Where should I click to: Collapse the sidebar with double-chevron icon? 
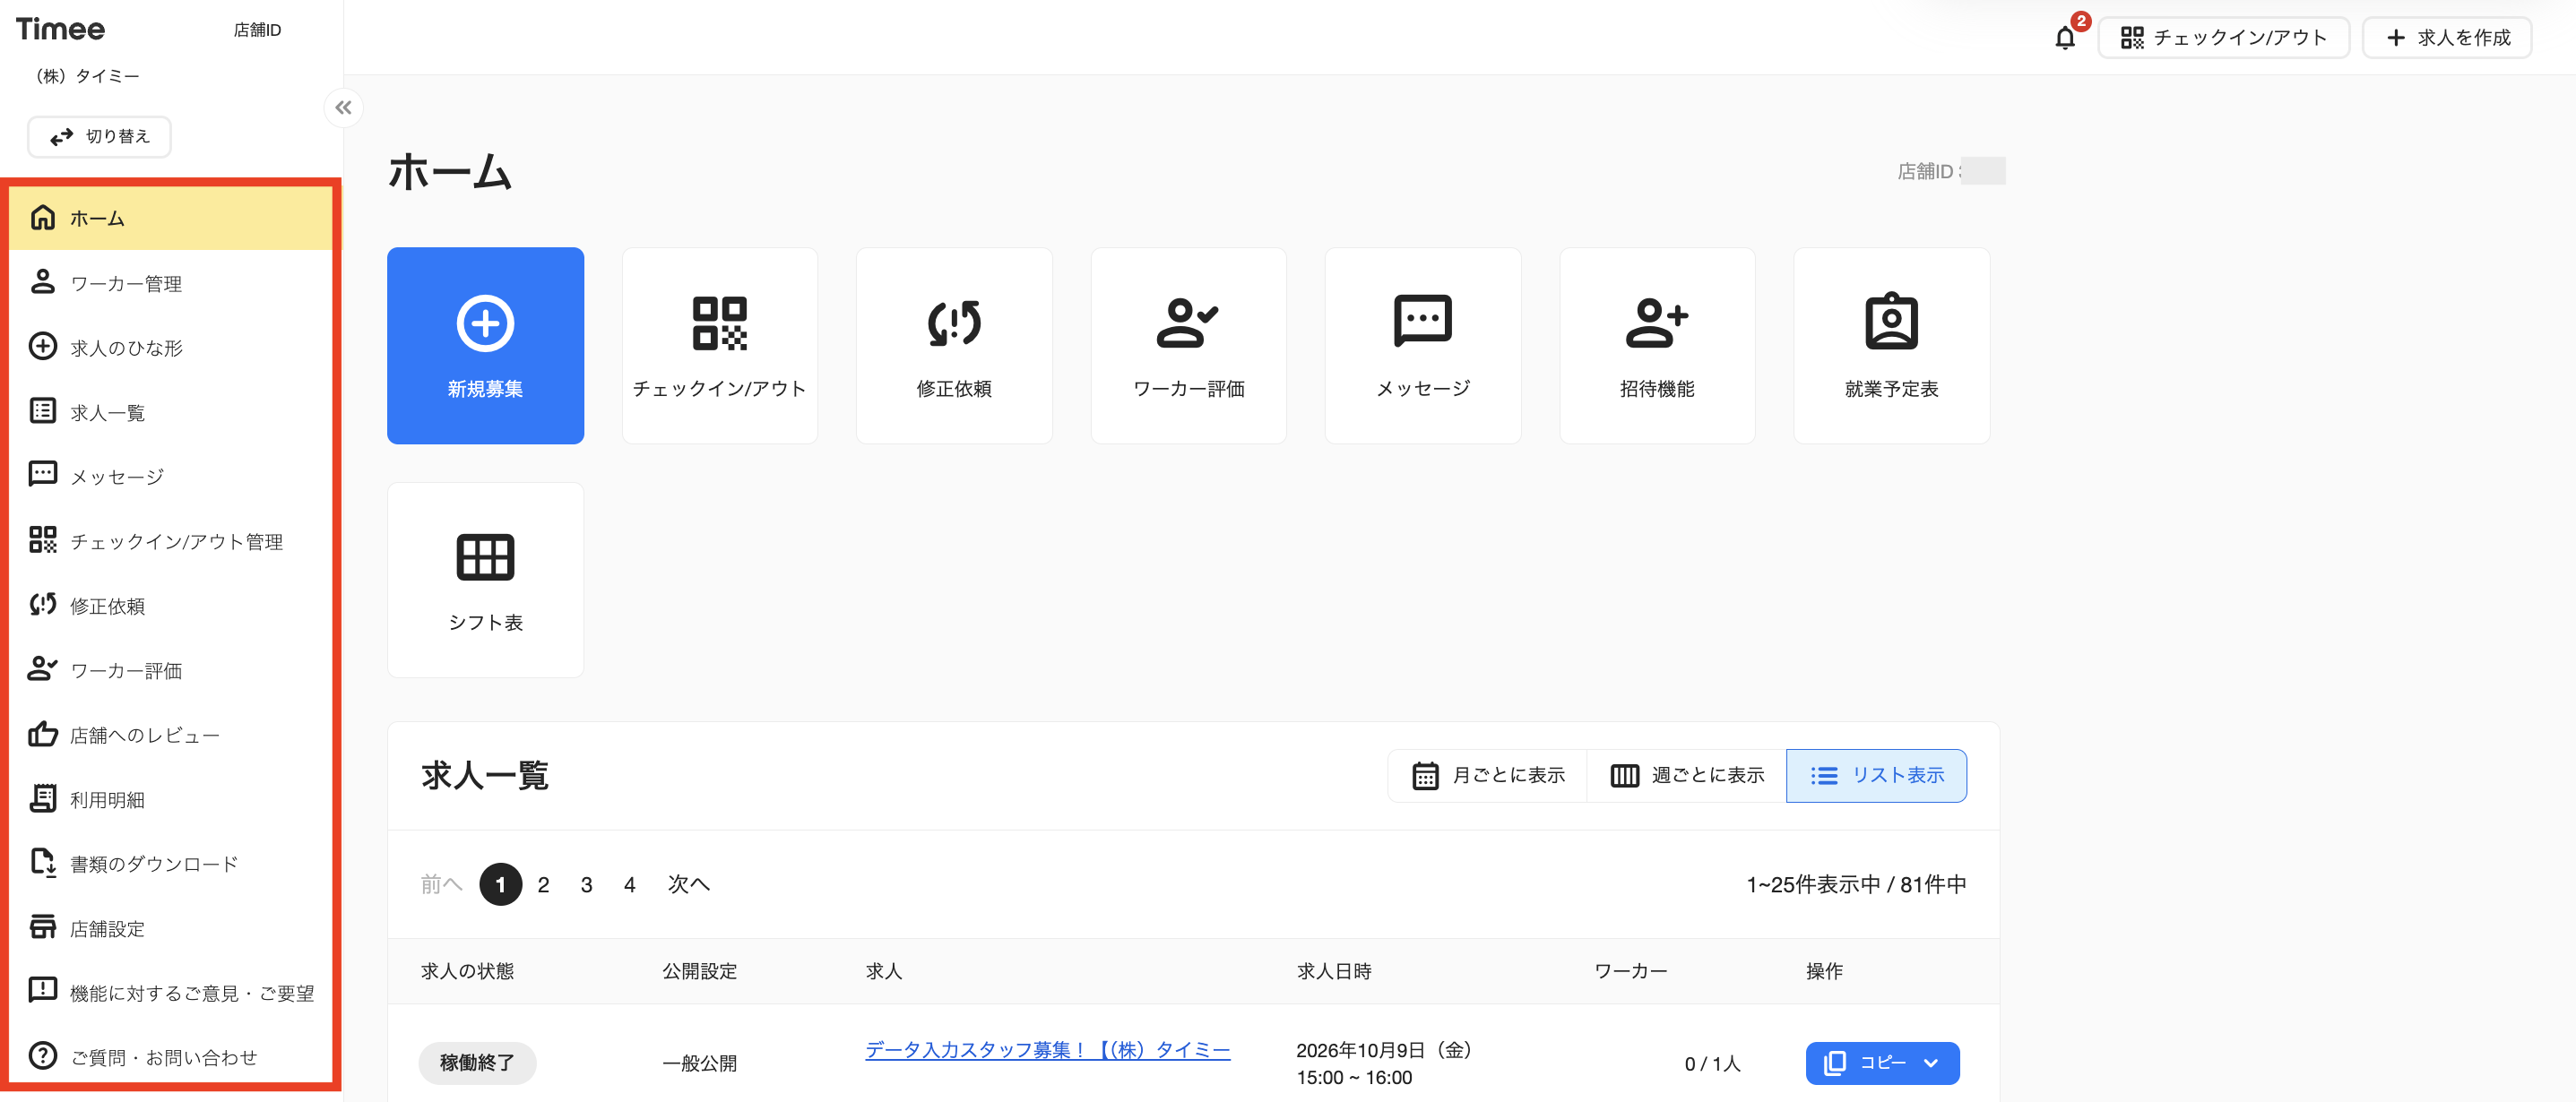343,107
